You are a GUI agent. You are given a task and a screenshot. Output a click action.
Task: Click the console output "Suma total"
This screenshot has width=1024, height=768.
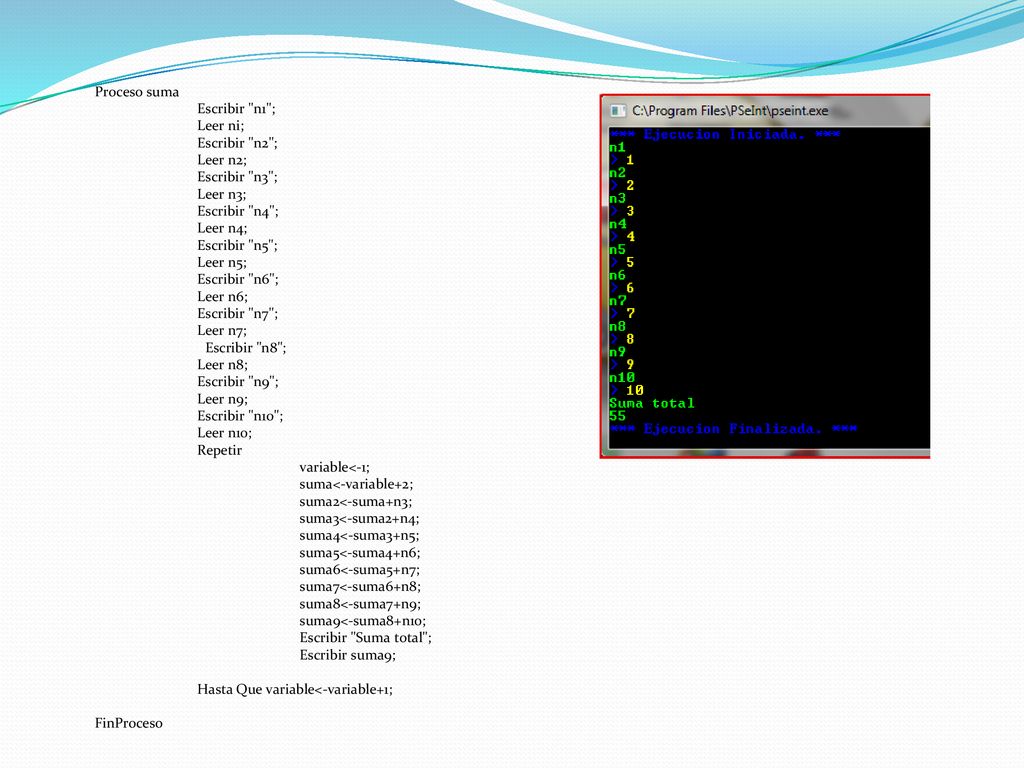[652, 404]
